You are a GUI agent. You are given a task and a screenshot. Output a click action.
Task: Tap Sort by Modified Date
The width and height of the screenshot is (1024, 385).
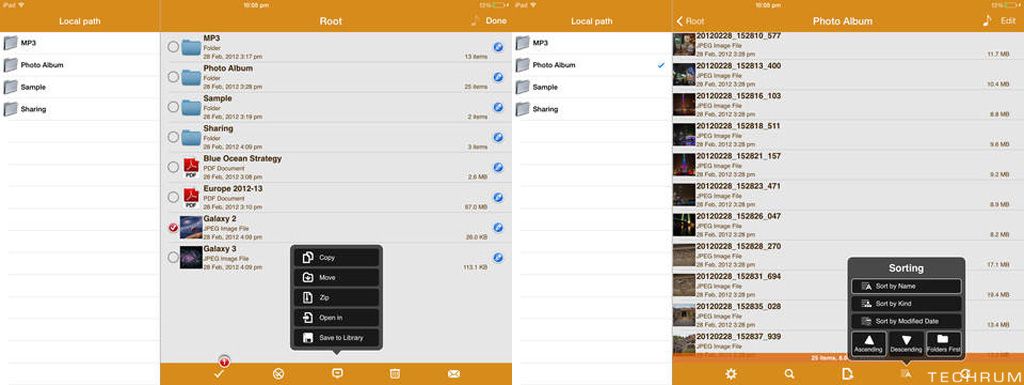tap(906, 321)
